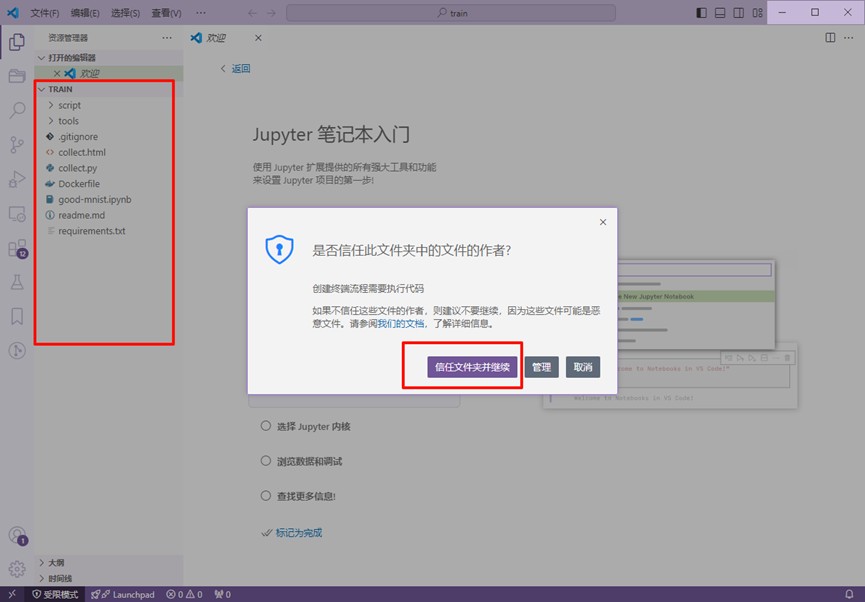Open the File menu
Image resolution: width=865 pixels, height=602 pixels.
coord(45,13)
